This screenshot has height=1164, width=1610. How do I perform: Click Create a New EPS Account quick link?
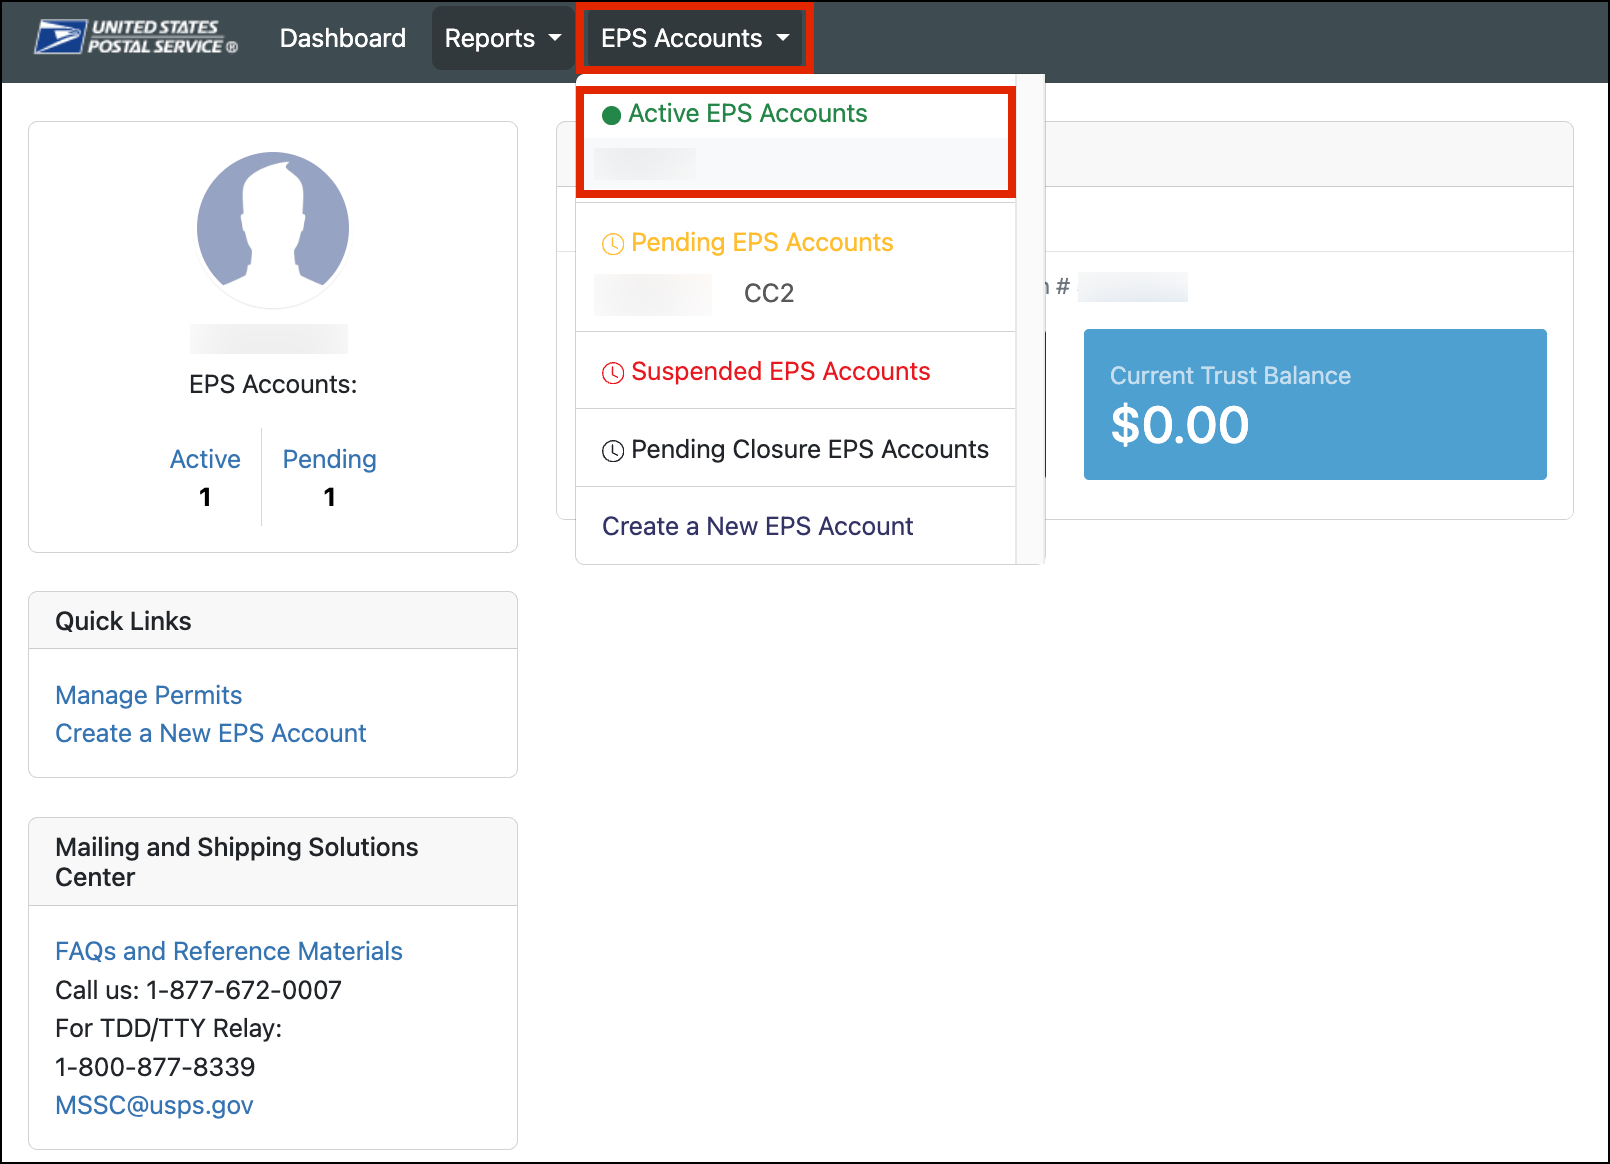point(211,733)
